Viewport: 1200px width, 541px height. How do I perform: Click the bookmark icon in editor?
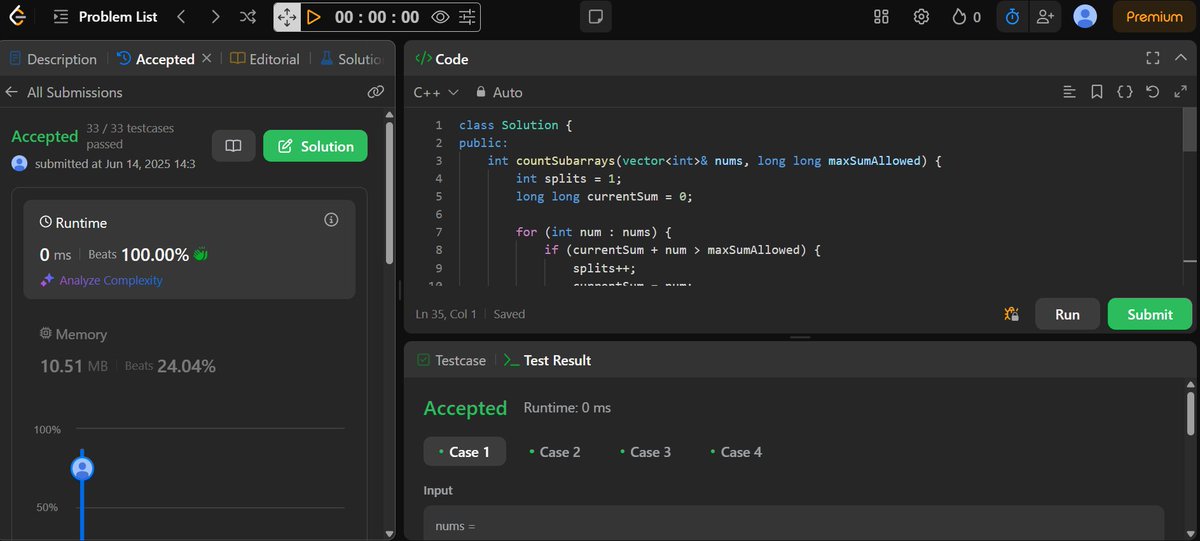(1096, 92)
